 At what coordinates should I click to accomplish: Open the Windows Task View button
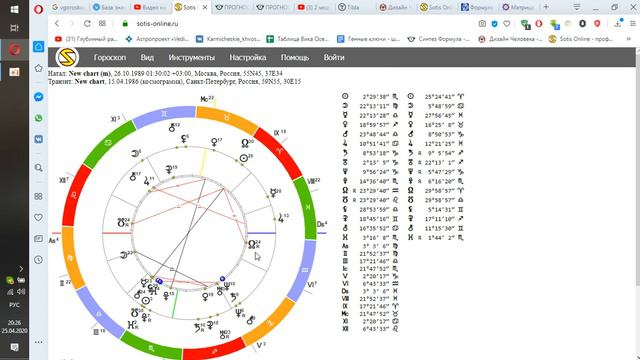14,28
